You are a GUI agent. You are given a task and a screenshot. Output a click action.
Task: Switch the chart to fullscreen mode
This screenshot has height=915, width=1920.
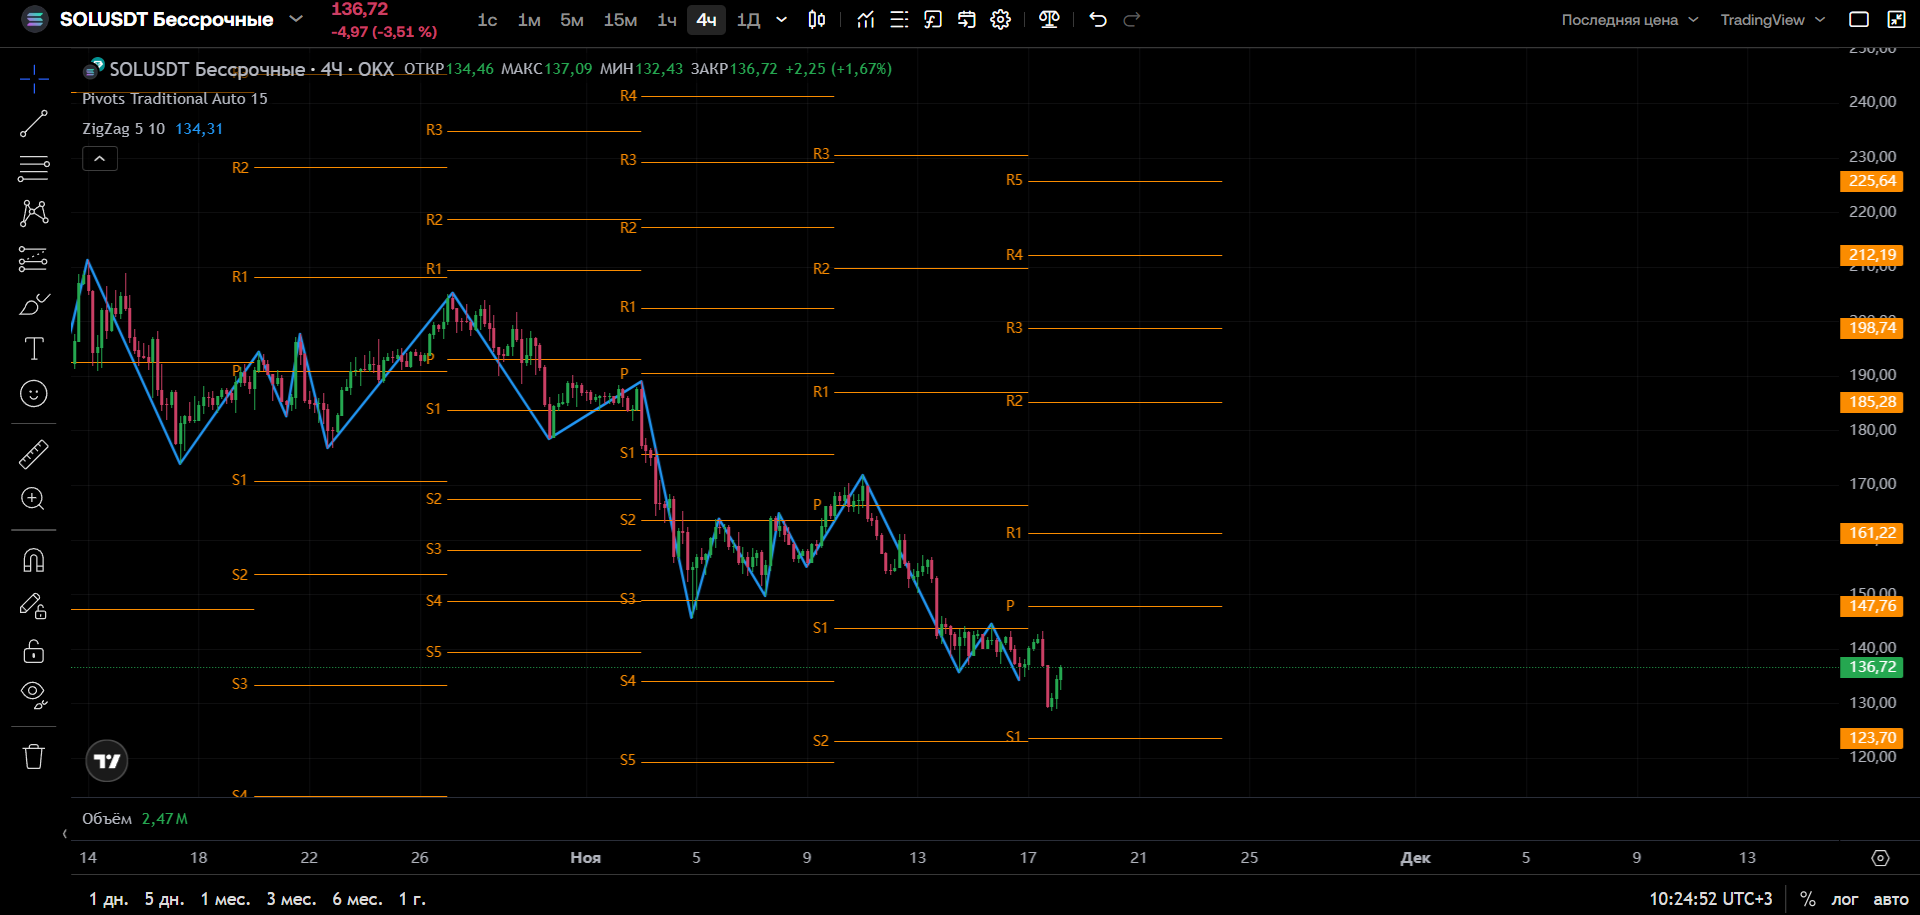coord(1896,19)
